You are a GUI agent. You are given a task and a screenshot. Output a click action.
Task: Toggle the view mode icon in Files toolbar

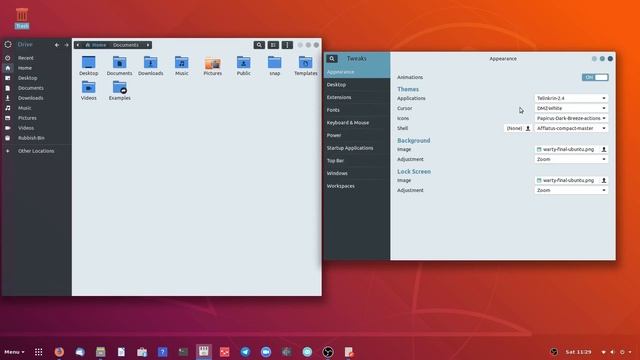tap(273, 45)
